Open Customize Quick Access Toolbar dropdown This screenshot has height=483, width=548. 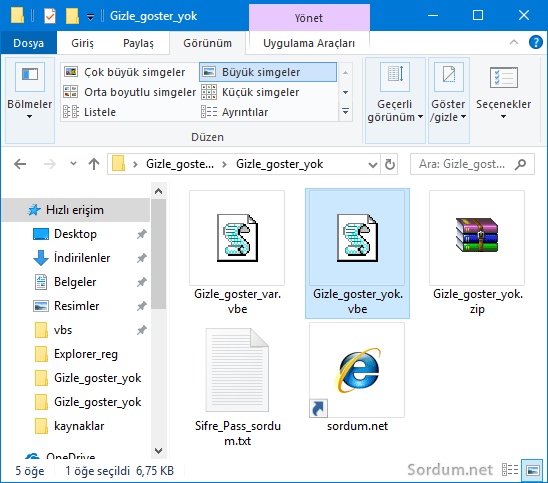(91, 17)
